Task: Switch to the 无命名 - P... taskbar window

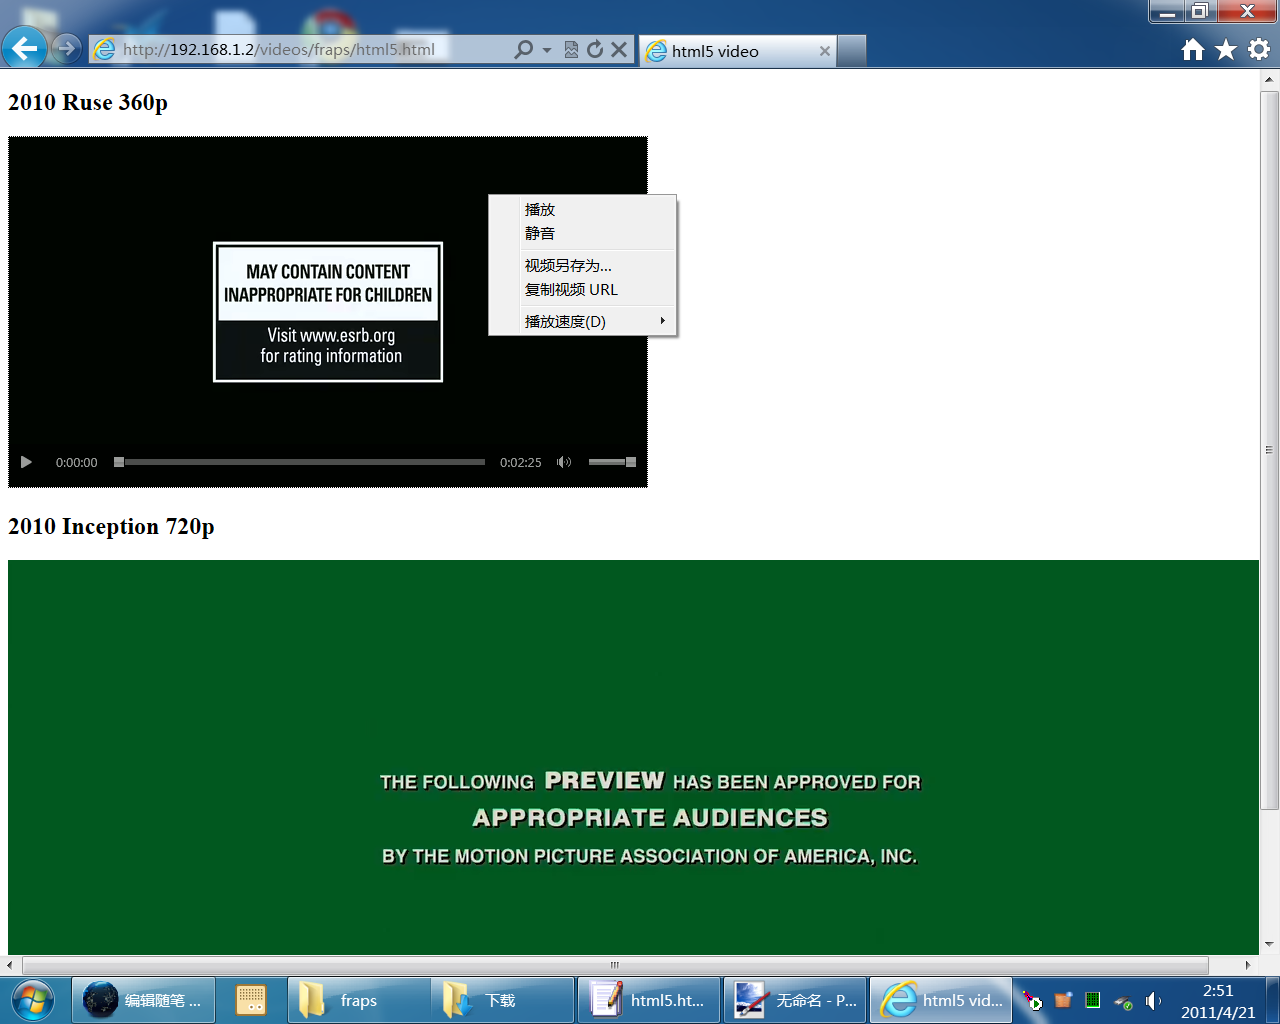Action: tap(795, 1000)
